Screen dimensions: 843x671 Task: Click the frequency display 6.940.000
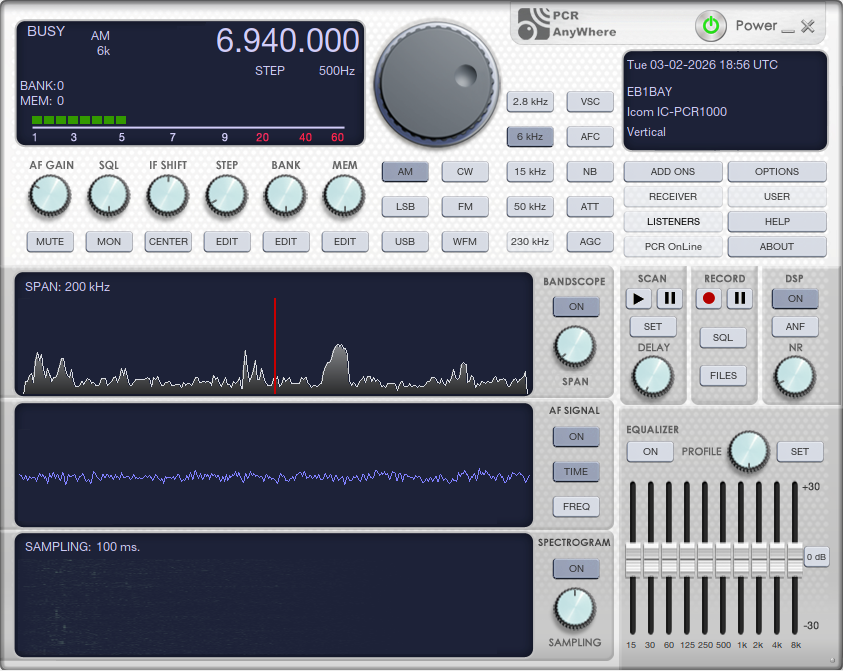click(287, 41)
